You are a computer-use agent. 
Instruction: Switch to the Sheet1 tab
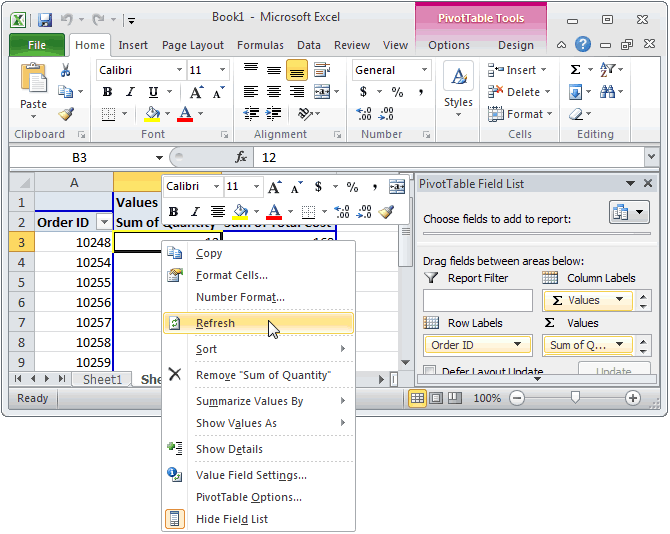coord(102,379)
